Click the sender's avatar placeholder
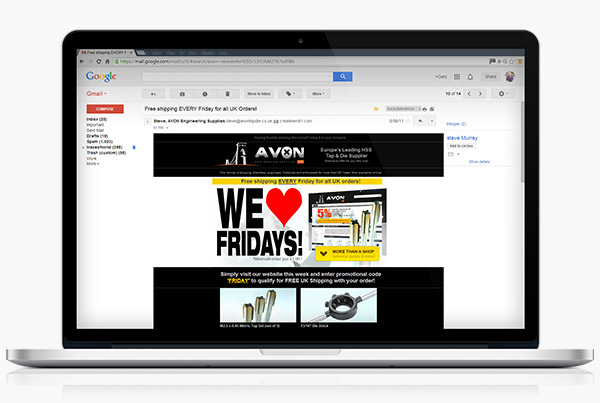The width and height of the screenshot is (600, 403). [x=148, y=121]
